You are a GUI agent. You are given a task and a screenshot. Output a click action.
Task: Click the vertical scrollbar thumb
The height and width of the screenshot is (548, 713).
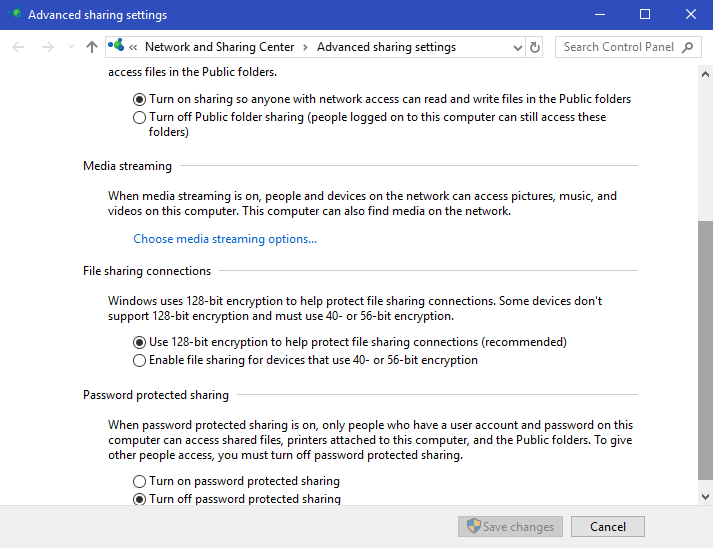tap(705, 350)
